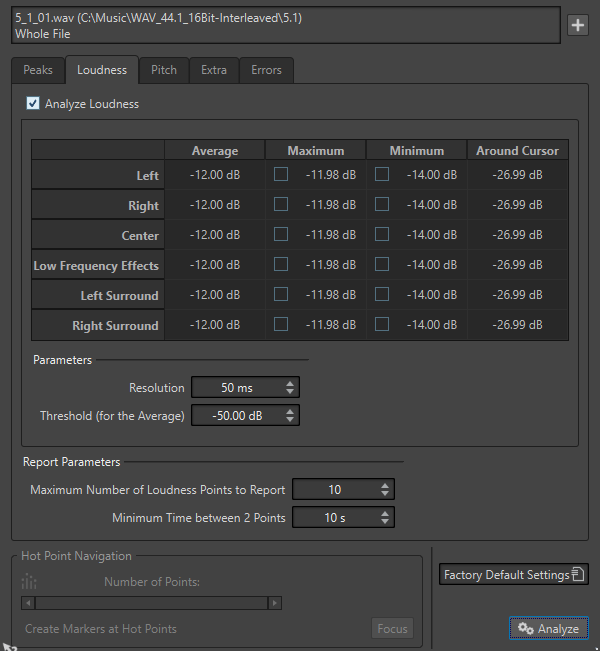Open the Pitch tab
Screen dimensions: 600x651
pos(164,70)
